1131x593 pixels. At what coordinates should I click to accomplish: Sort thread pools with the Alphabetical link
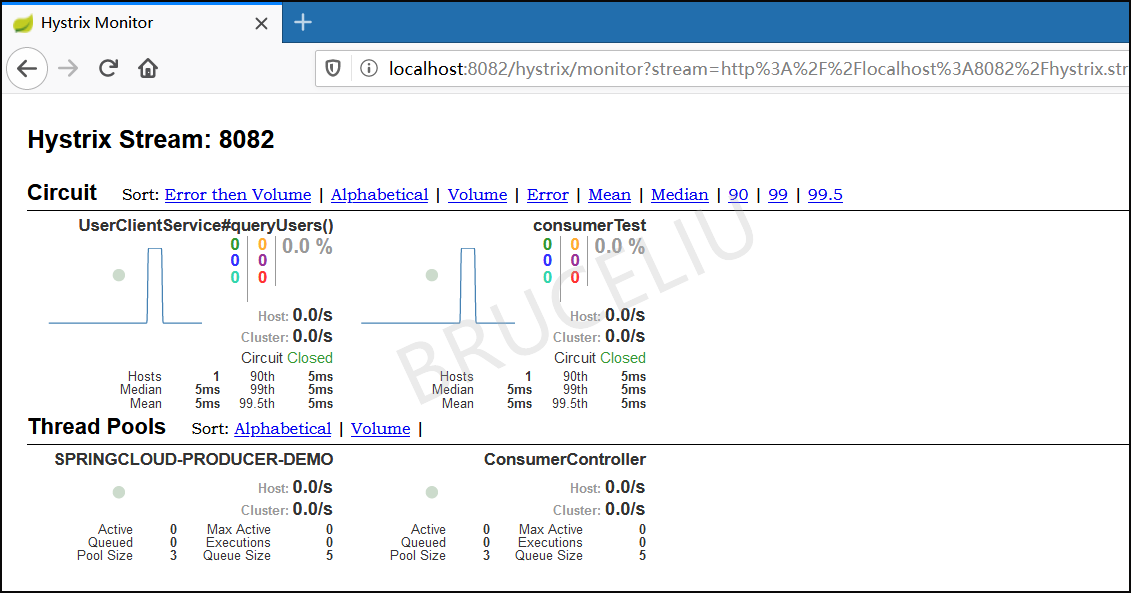pyautogui.click(x=283, y=429)
